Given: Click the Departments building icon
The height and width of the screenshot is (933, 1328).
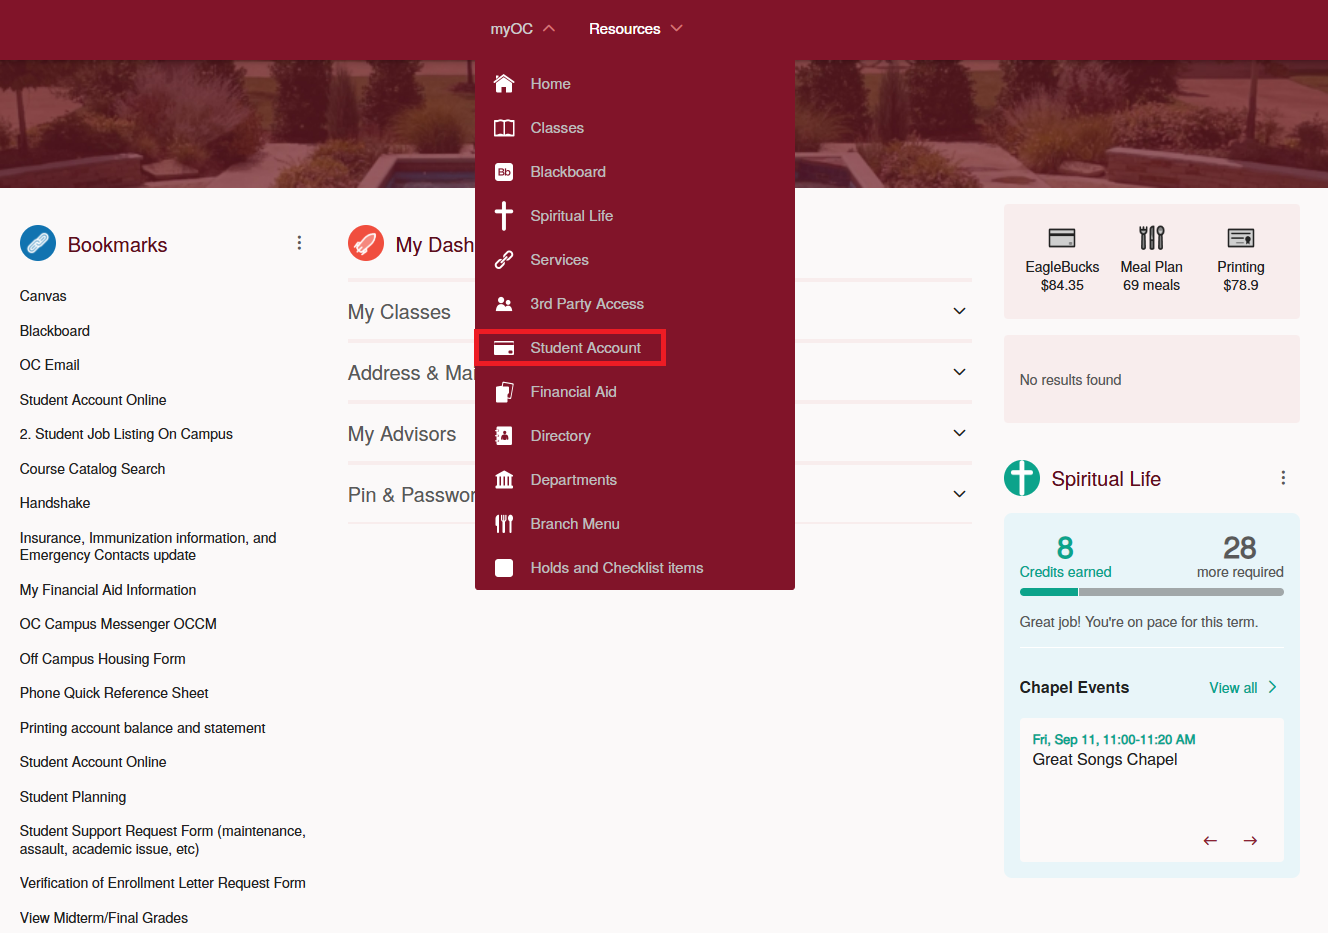Looking at the screenshot, I should 504,480.
